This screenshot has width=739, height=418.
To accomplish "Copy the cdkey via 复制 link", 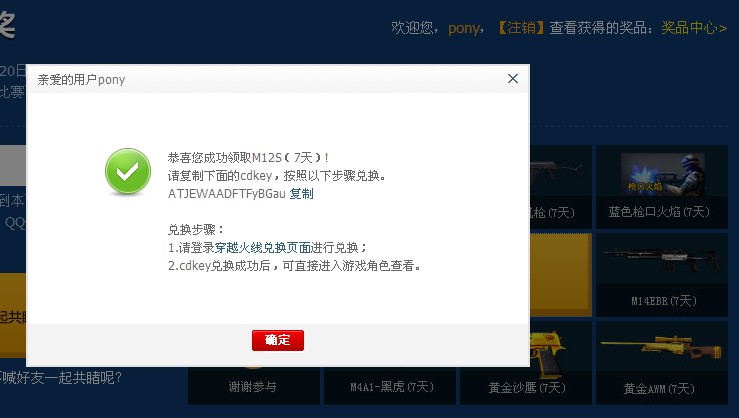I will tap(301, 194).
